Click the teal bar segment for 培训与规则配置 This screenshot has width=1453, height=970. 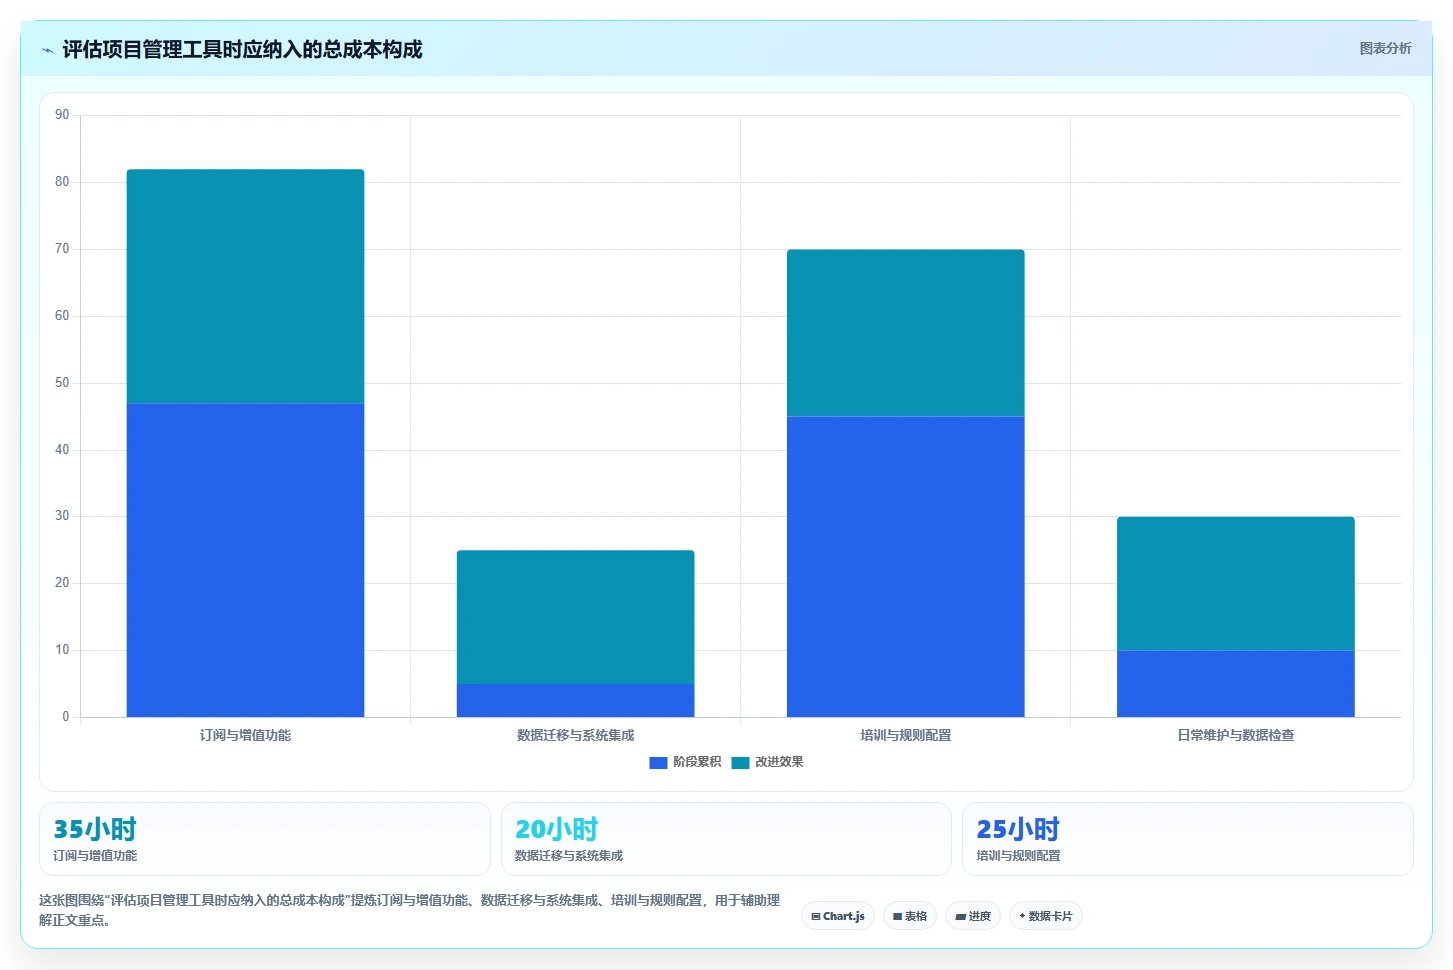906,333
